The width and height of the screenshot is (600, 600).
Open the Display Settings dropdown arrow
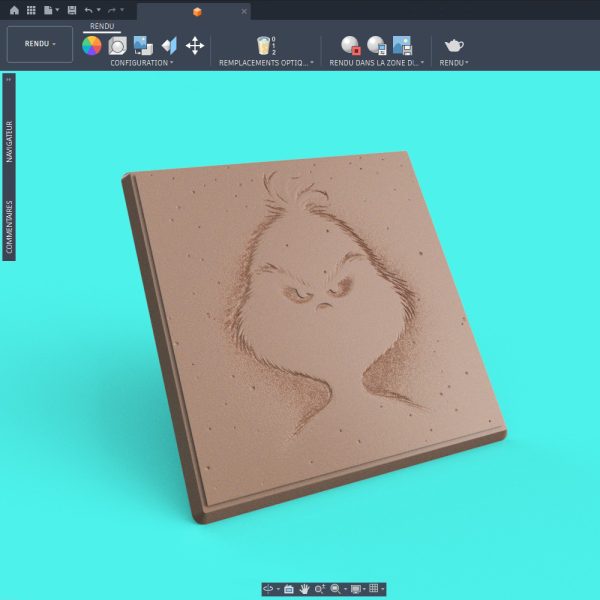click(x=364, y=589)
